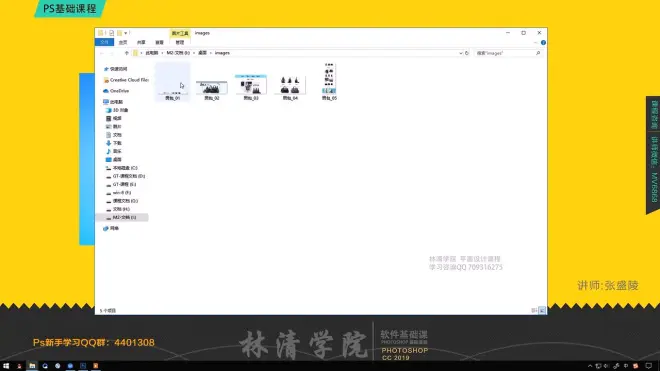Show hidden system tray icons
660x371 pixels.
(x=590, y=366)
